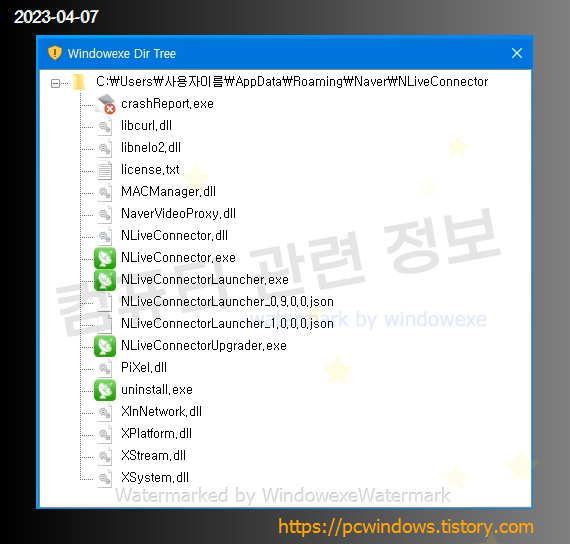Select XStream.dll file name
The image size is (570, 544).
point(153,456)
